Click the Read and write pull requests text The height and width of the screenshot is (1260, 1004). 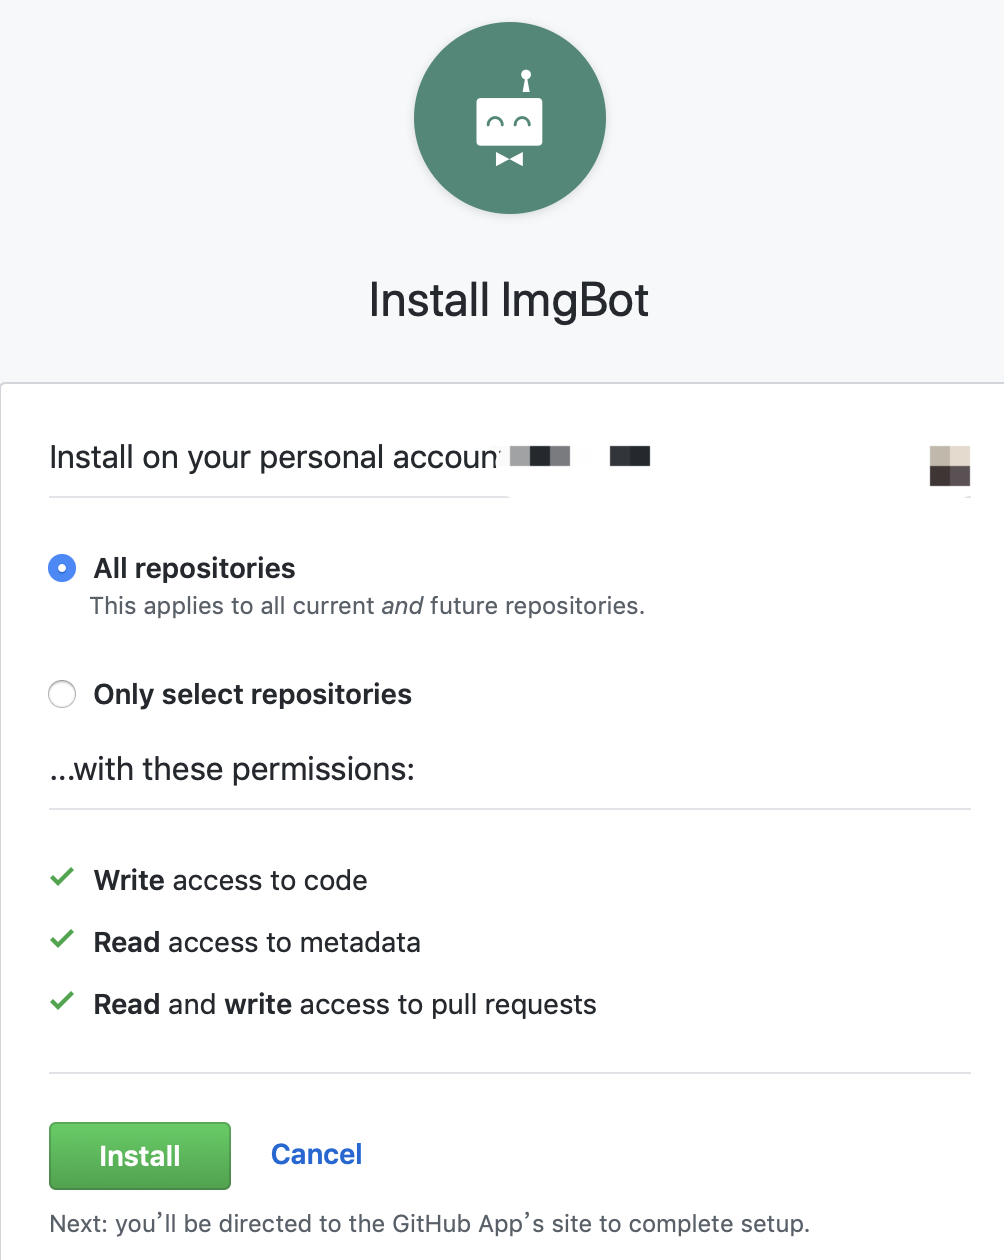(345, 1004)
